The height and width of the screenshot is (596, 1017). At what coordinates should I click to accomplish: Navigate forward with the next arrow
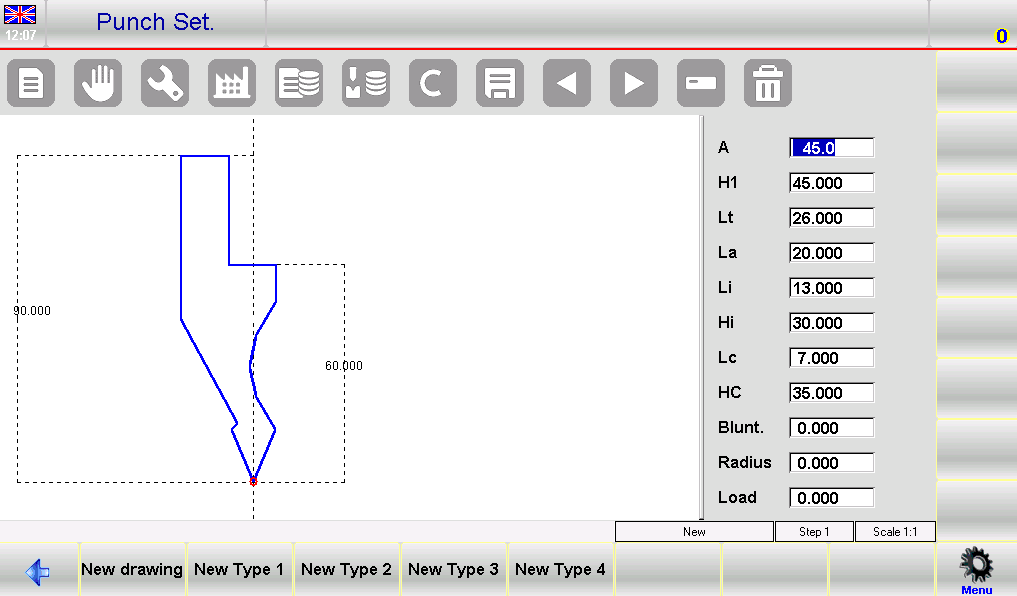pos(633,83)
